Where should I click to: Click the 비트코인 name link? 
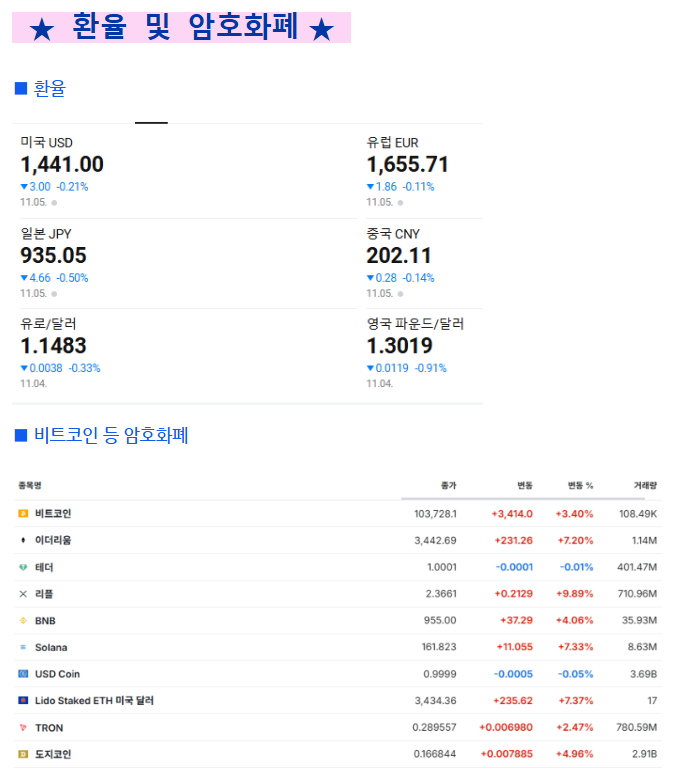[53, 513]
